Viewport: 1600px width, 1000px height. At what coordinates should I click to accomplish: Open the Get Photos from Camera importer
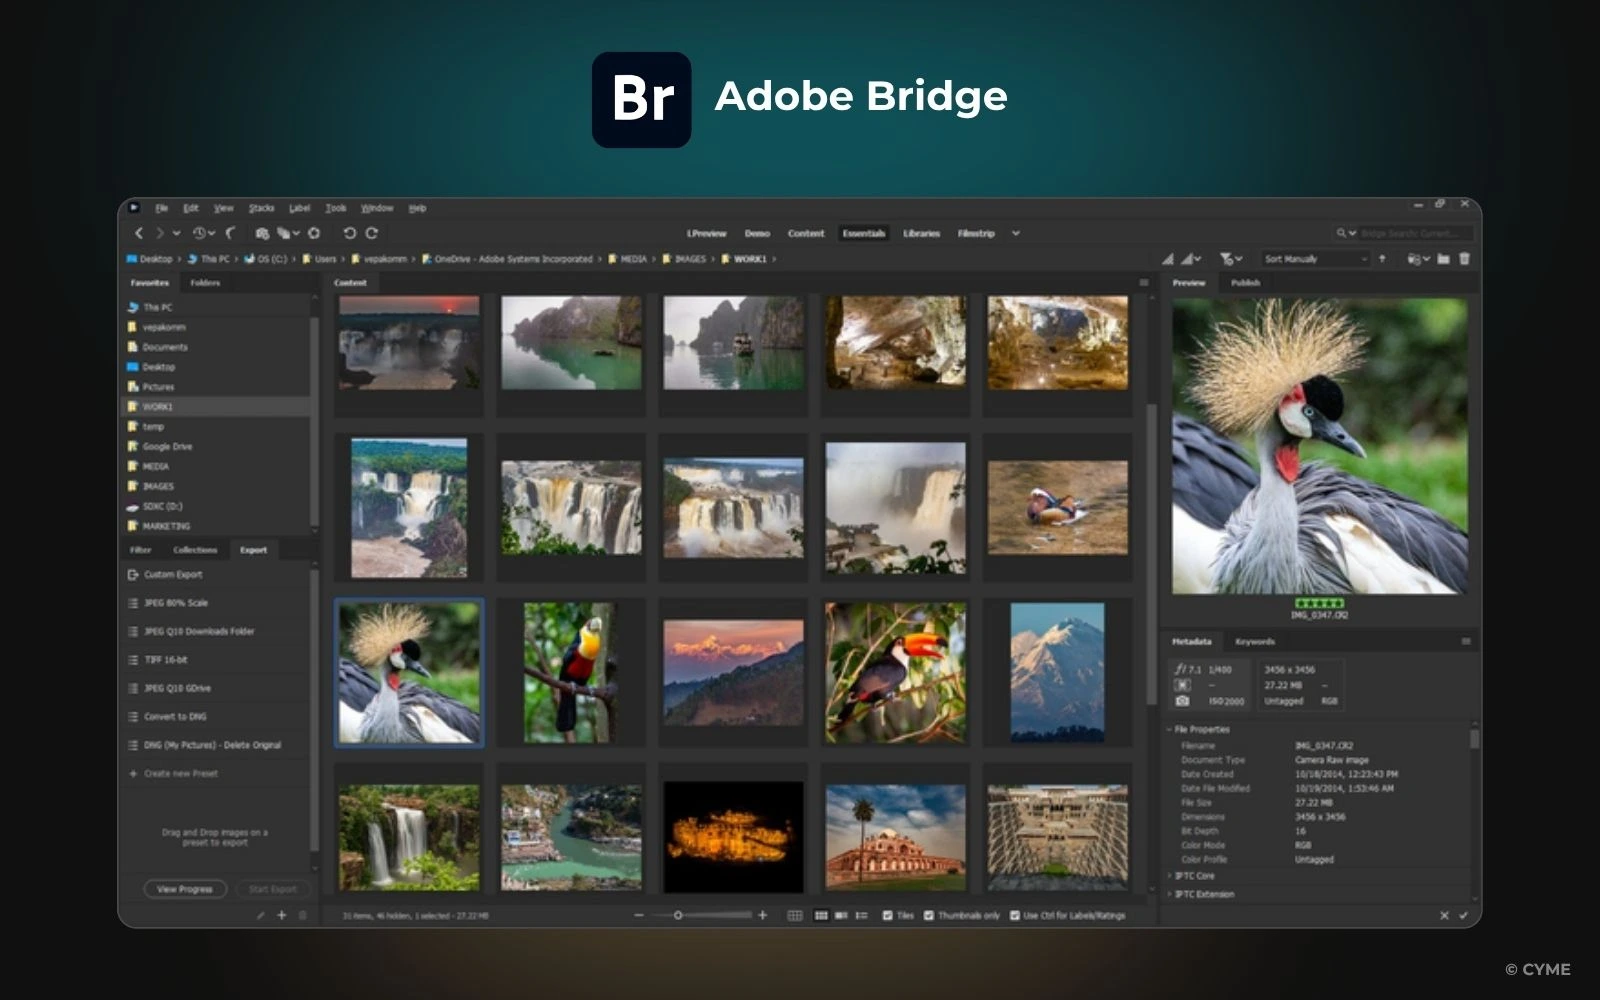click(262, 233)
